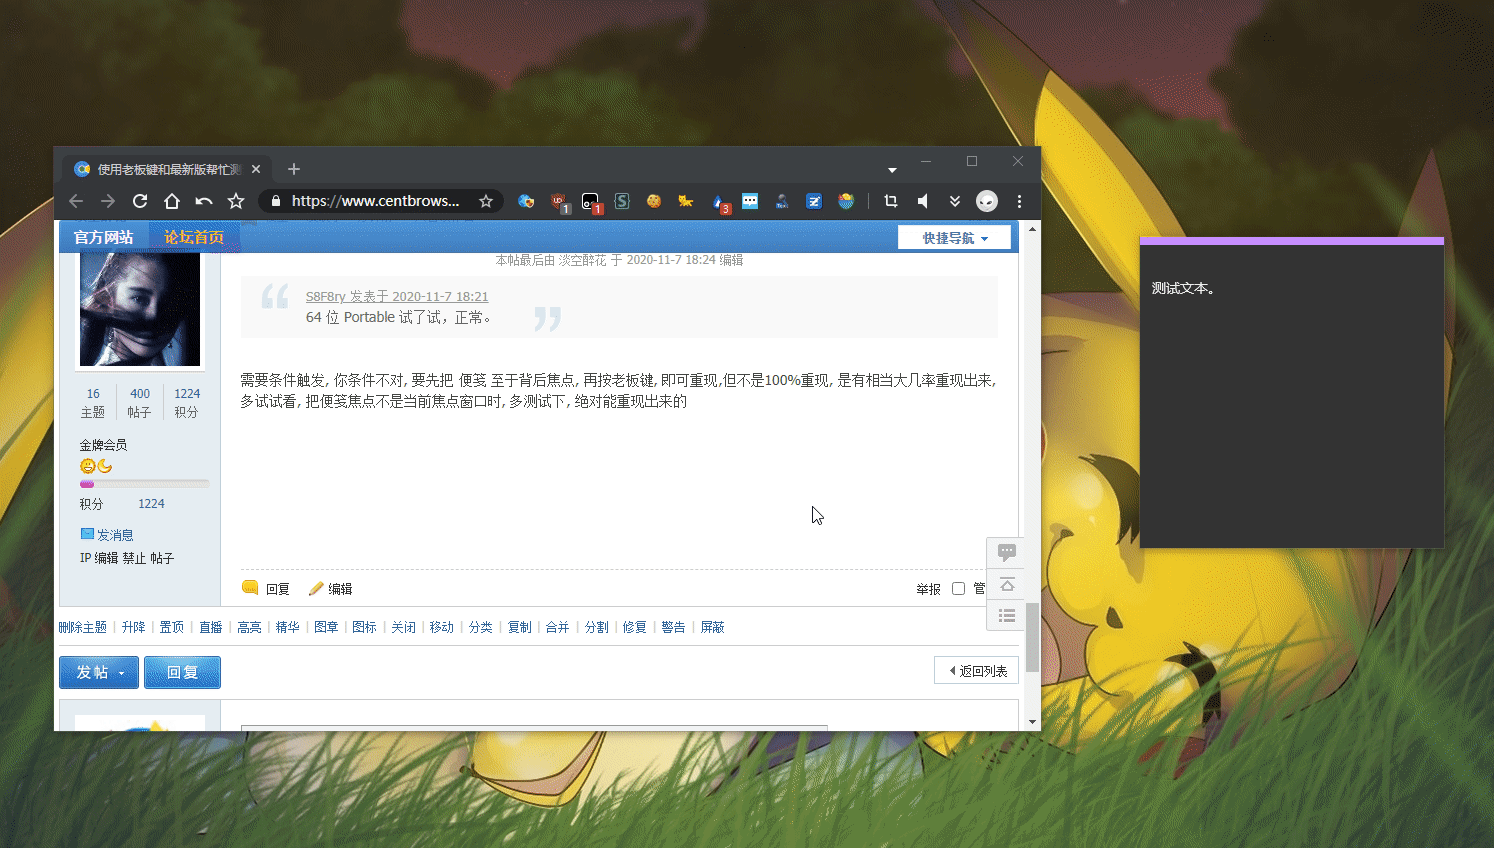The image size is (1494, 848).
Task: Click the floating list view icon
Action: 1007,616
